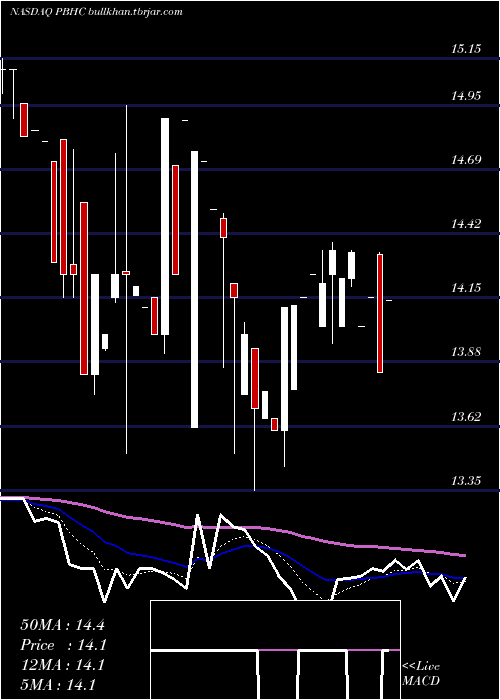Click the Price : 14.1 readout
The image size is (500, 700).
pos(62,645)
